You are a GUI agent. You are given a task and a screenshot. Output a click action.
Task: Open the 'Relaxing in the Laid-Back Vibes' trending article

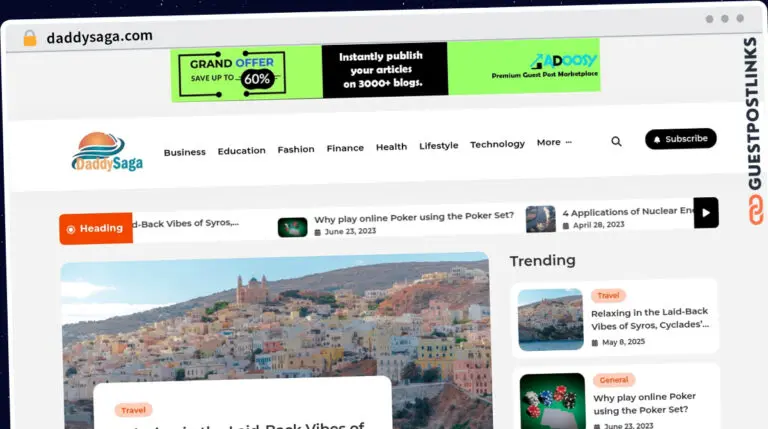point(649,319)
